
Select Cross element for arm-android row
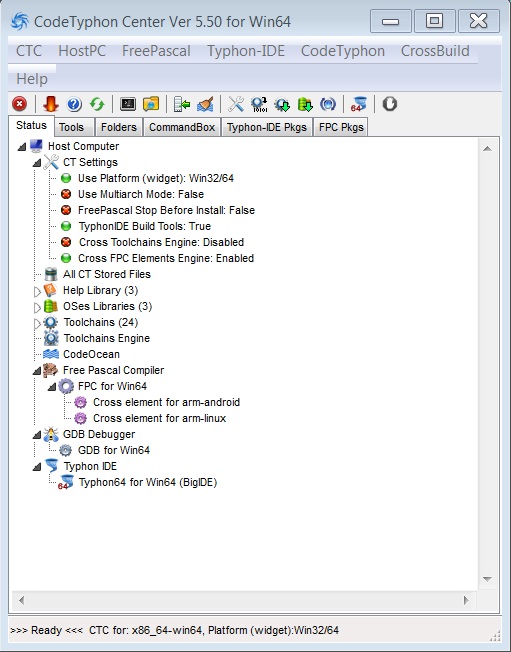[x=166, y=402]
